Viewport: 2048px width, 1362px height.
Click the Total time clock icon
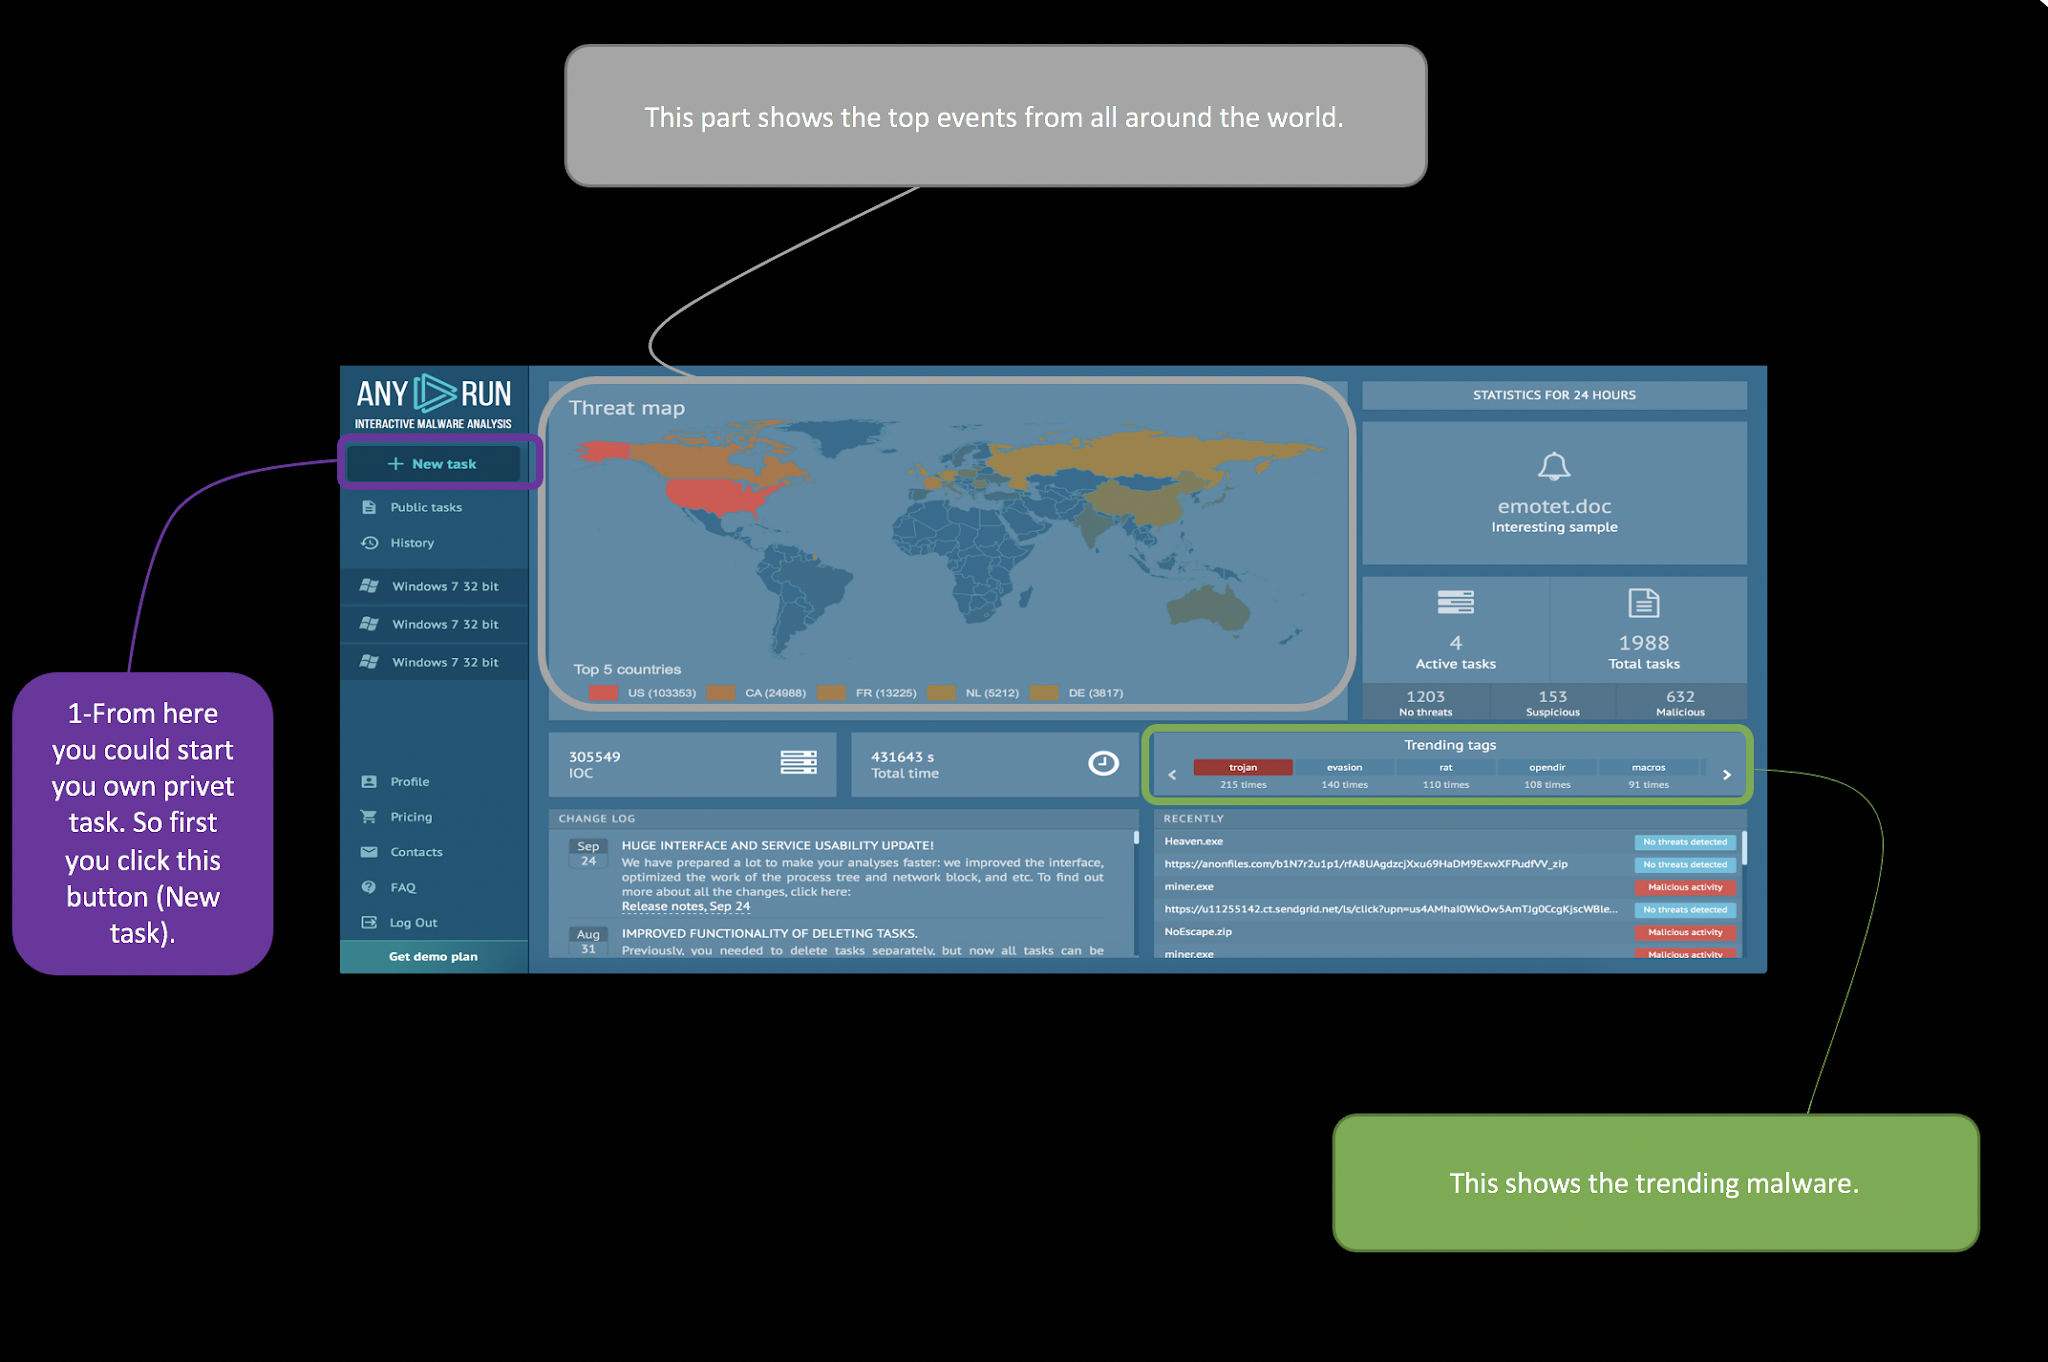coord(1103,763)
